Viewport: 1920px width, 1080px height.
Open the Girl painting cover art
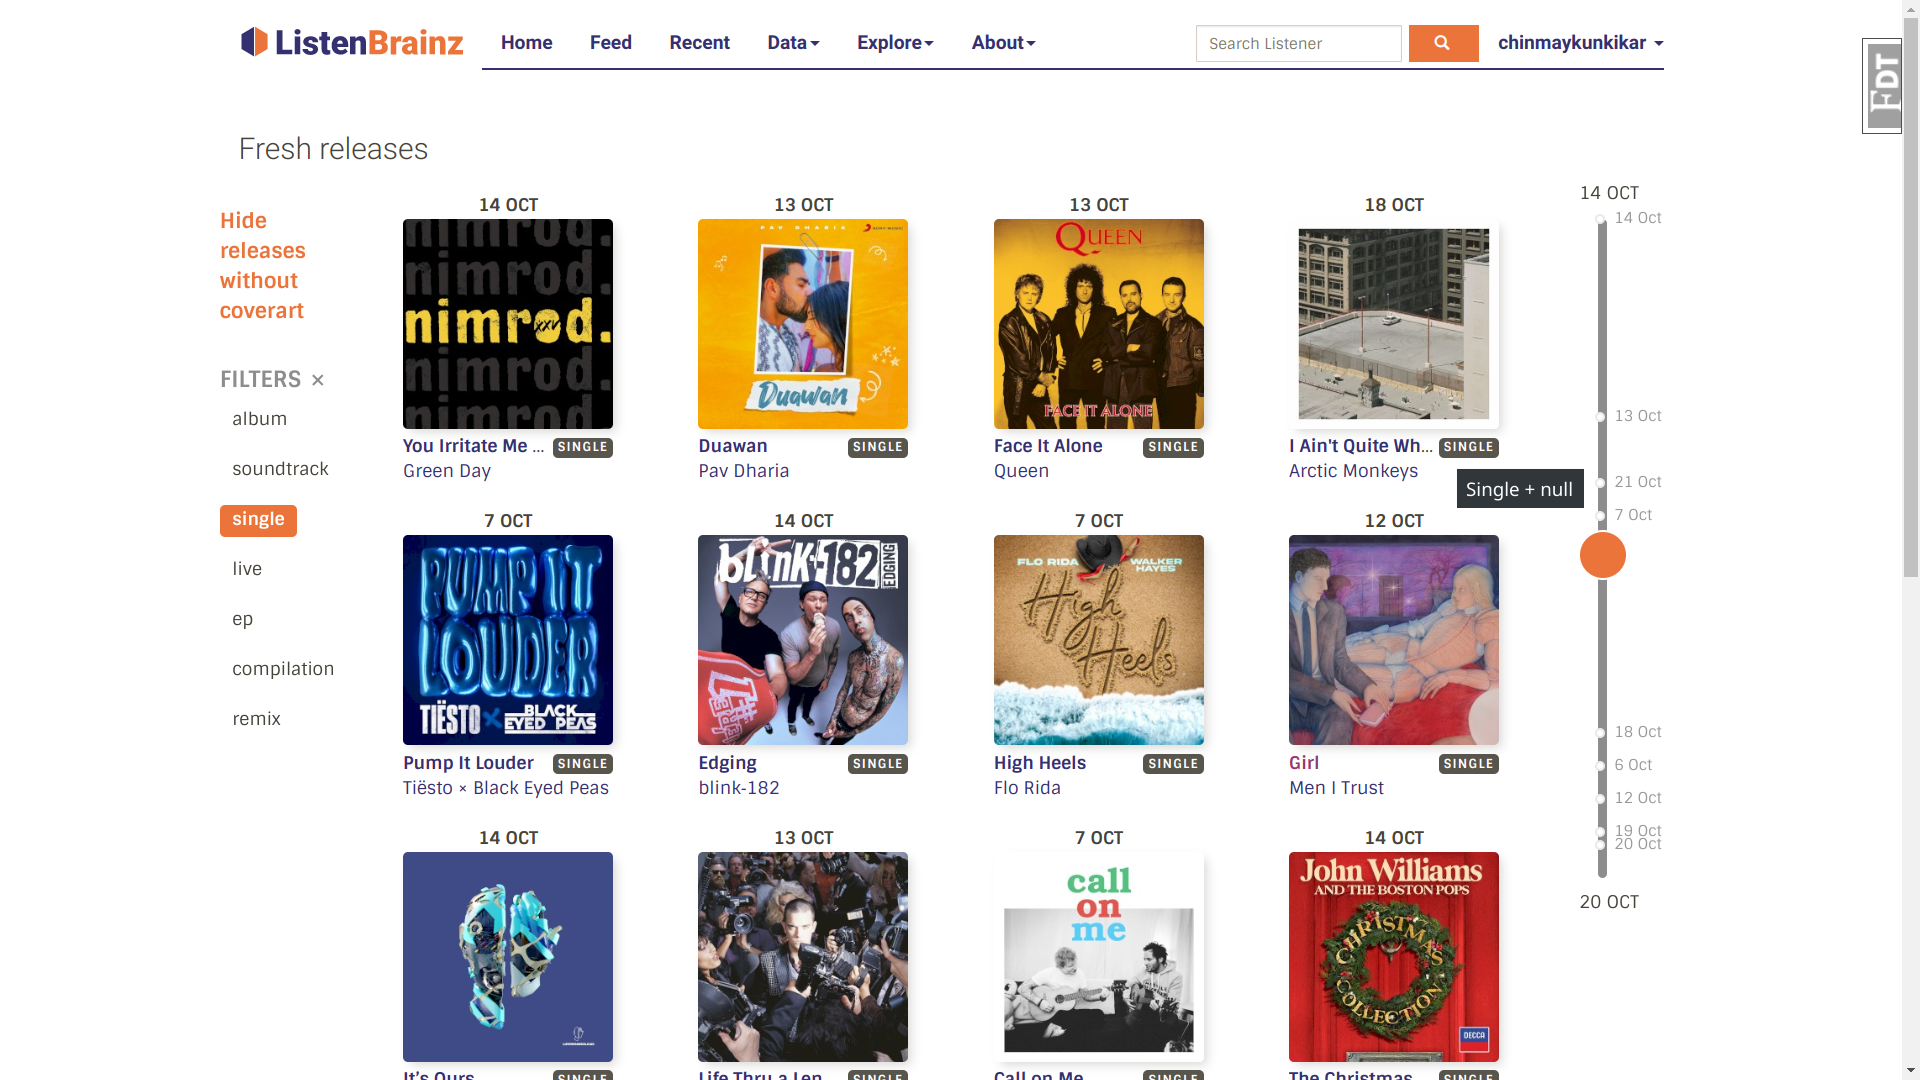pyautogui.click(x=1393, y=640)
